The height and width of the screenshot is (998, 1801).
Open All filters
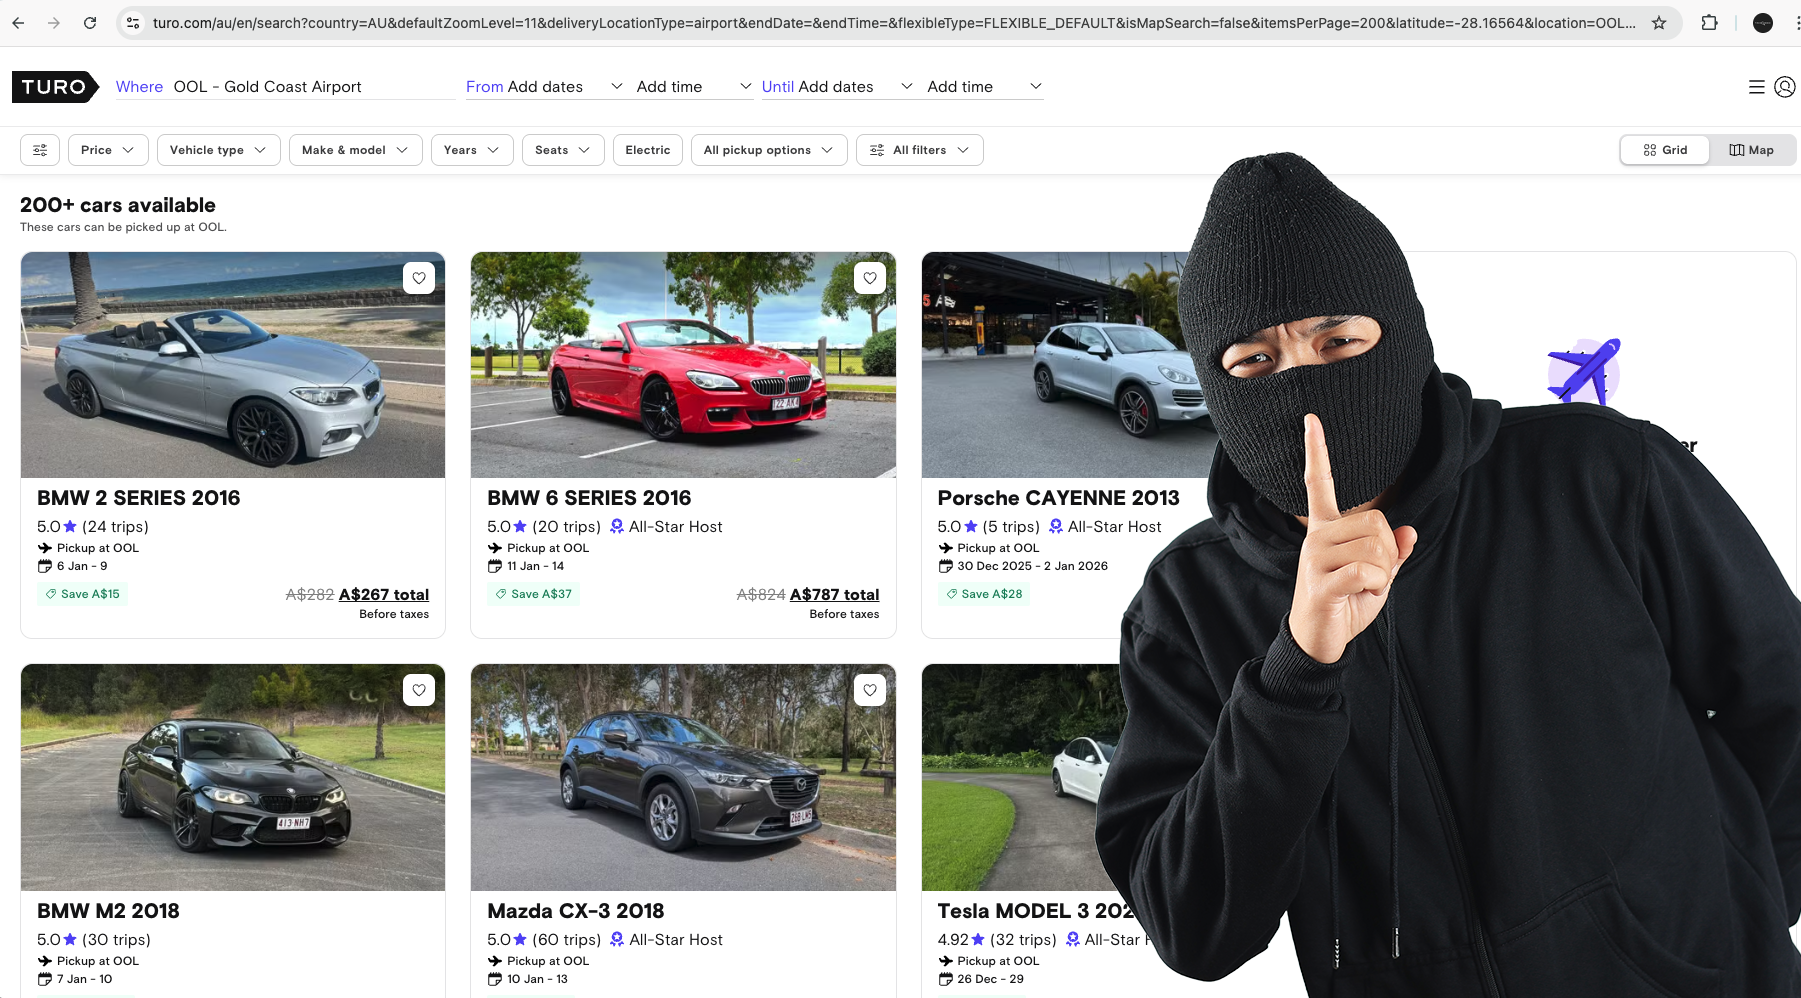click(919, 149)
